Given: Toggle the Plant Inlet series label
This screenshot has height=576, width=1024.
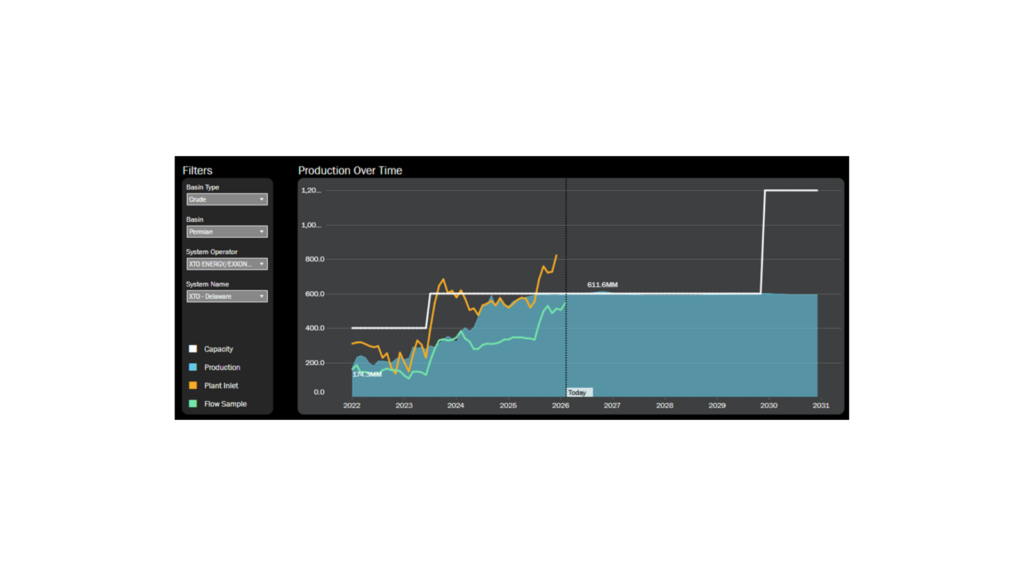Looking at the screenshot, I should (221, 385).
